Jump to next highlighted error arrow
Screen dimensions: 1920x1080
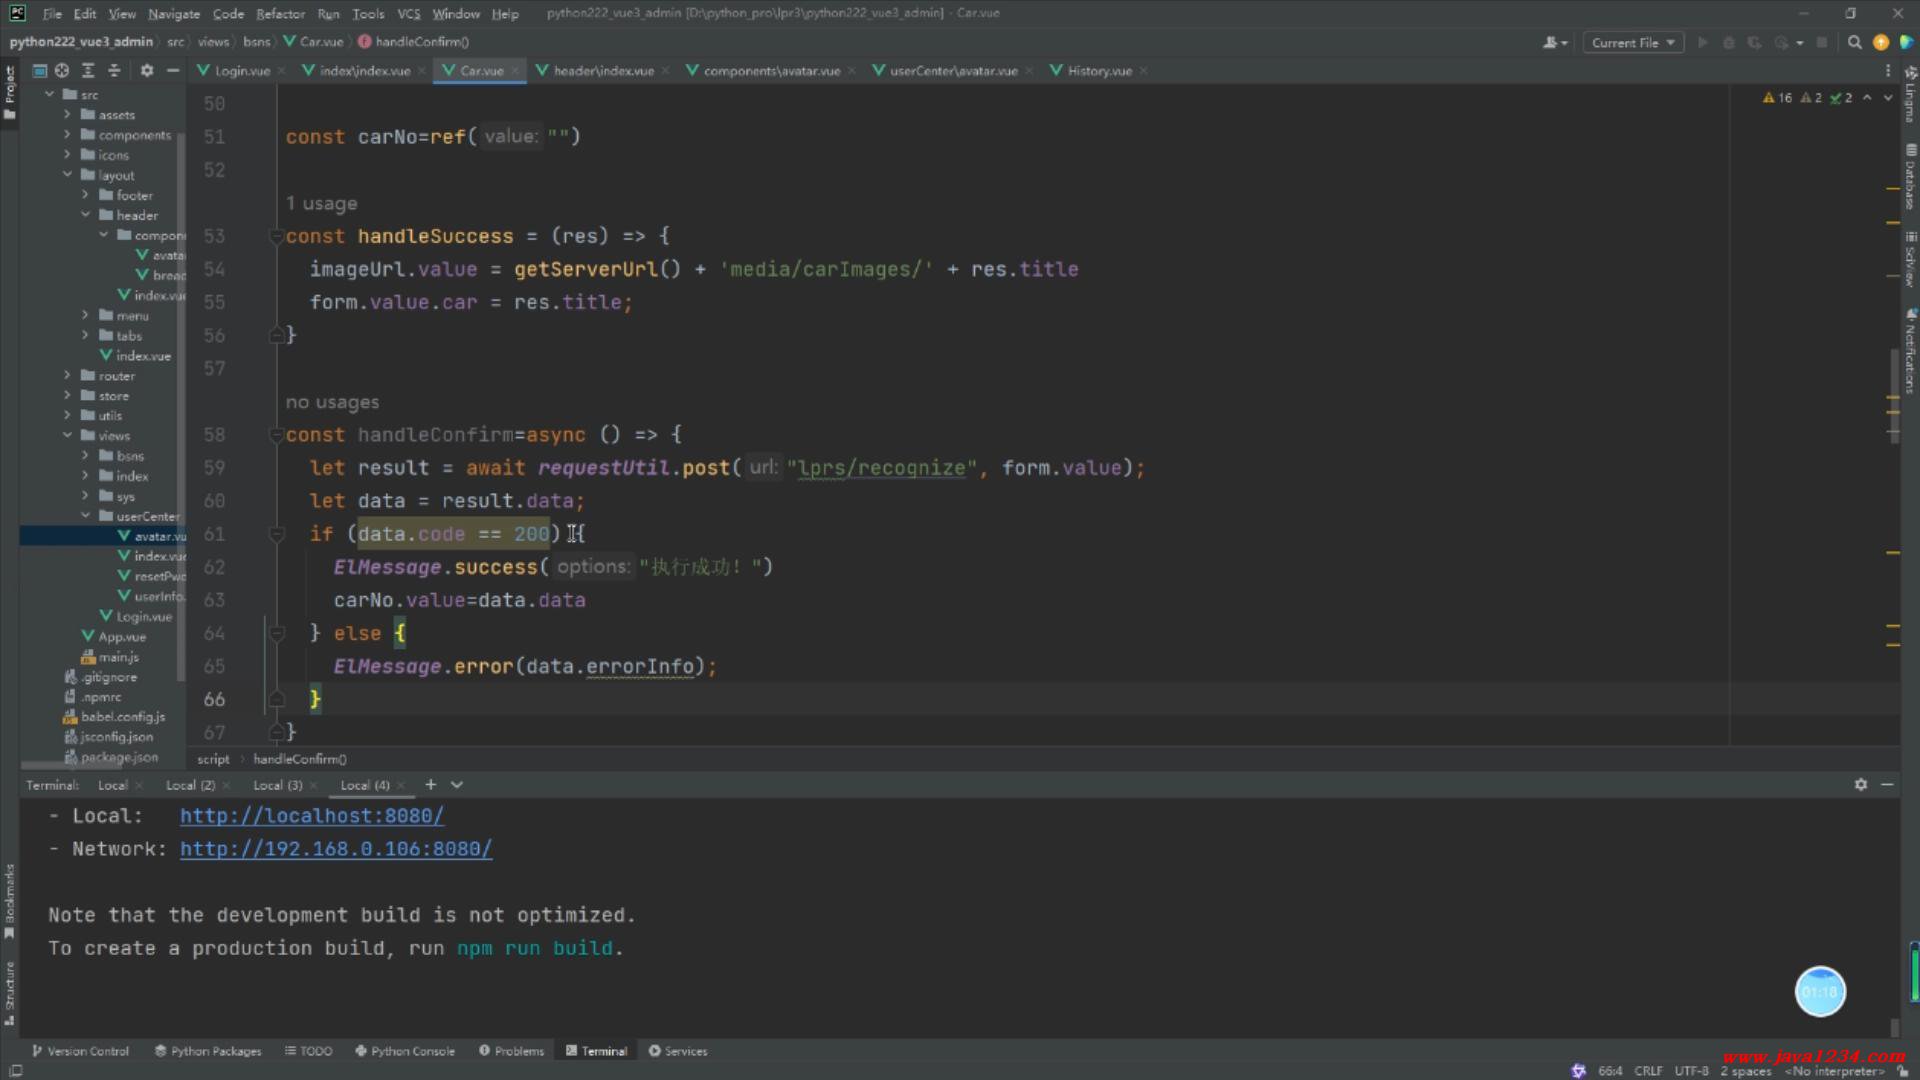pos(1888,98)
